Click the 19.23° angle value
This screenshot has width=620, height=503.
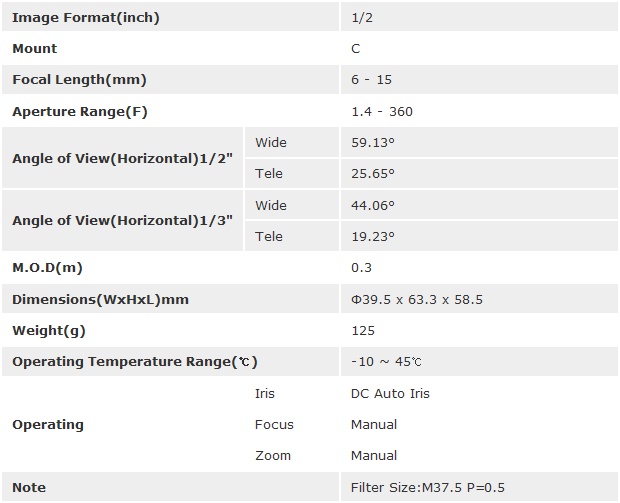click(x=373, y=236)
